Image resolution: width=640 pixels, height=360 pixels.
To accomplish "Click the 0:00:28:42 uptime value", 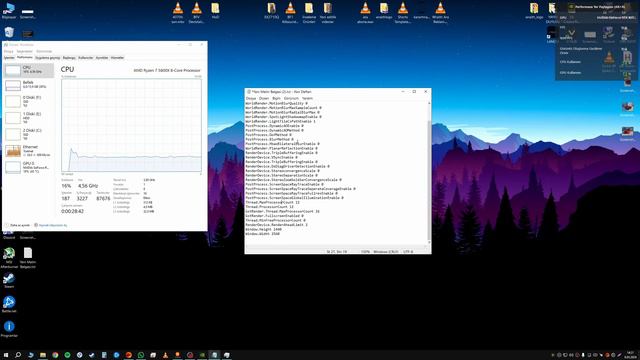I will pos(72,211).
